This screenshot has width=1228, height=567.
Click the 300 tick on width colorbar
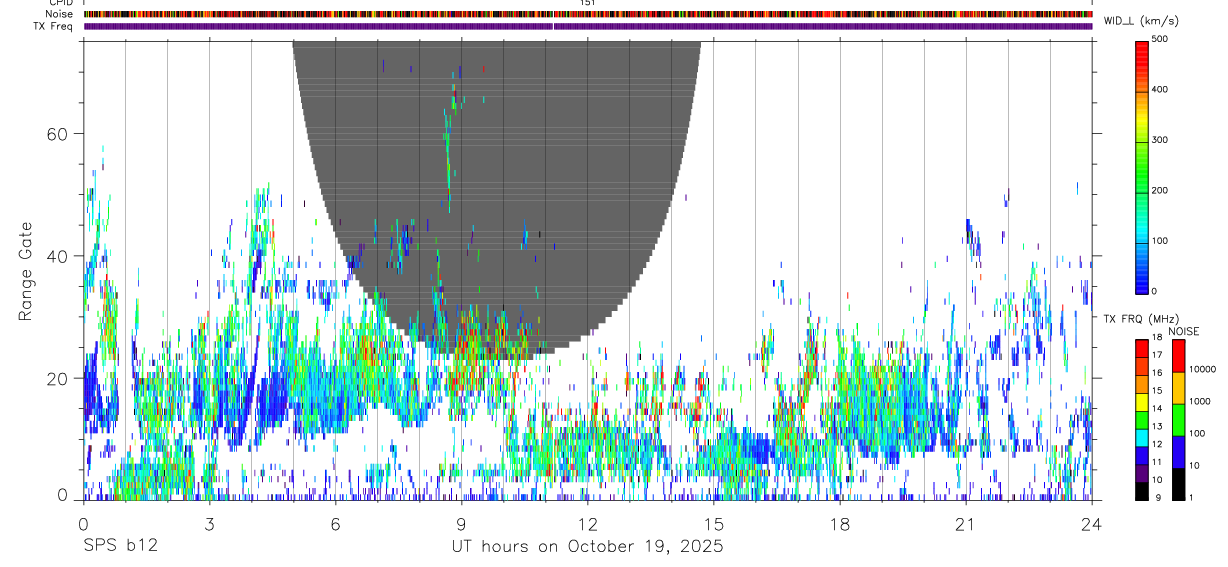(x=1161, y=140)
